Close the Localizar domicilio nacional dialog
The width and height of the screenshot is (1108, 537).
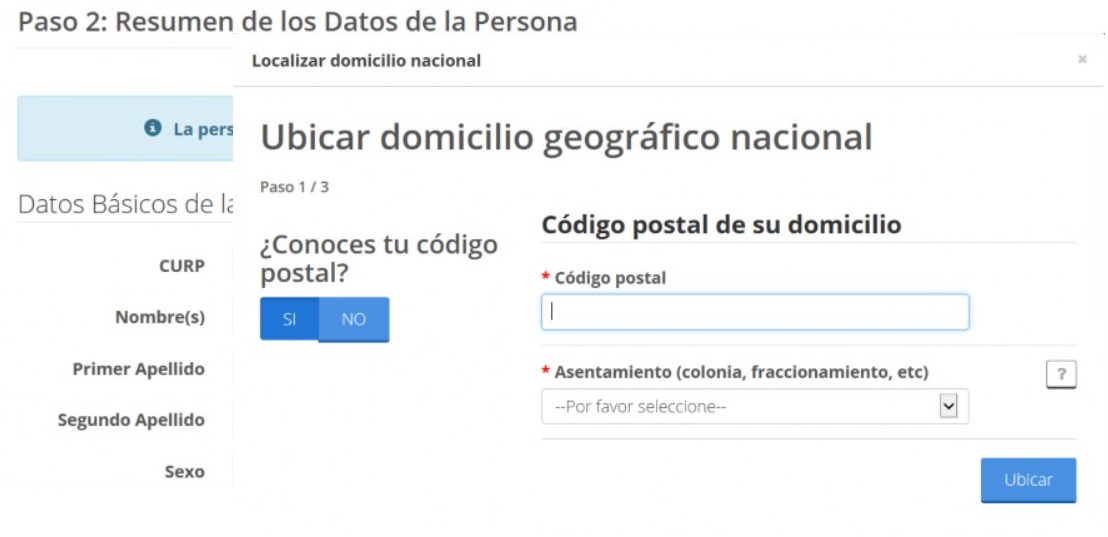coord(1082,60)
